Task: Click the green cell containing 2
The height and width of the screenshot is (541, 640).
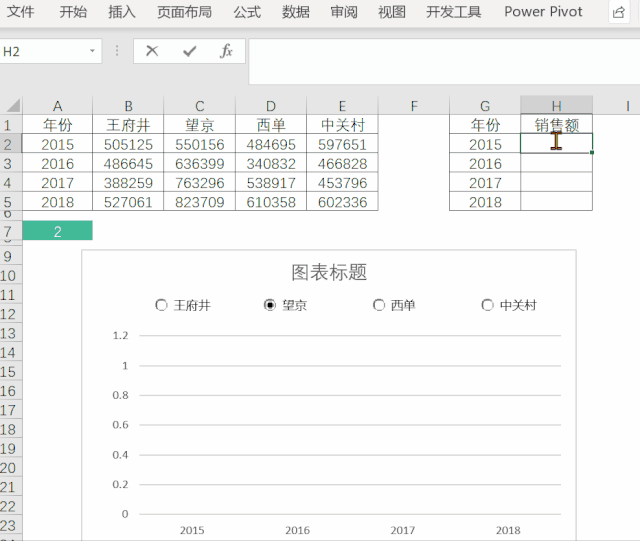Action: [58, 231]
